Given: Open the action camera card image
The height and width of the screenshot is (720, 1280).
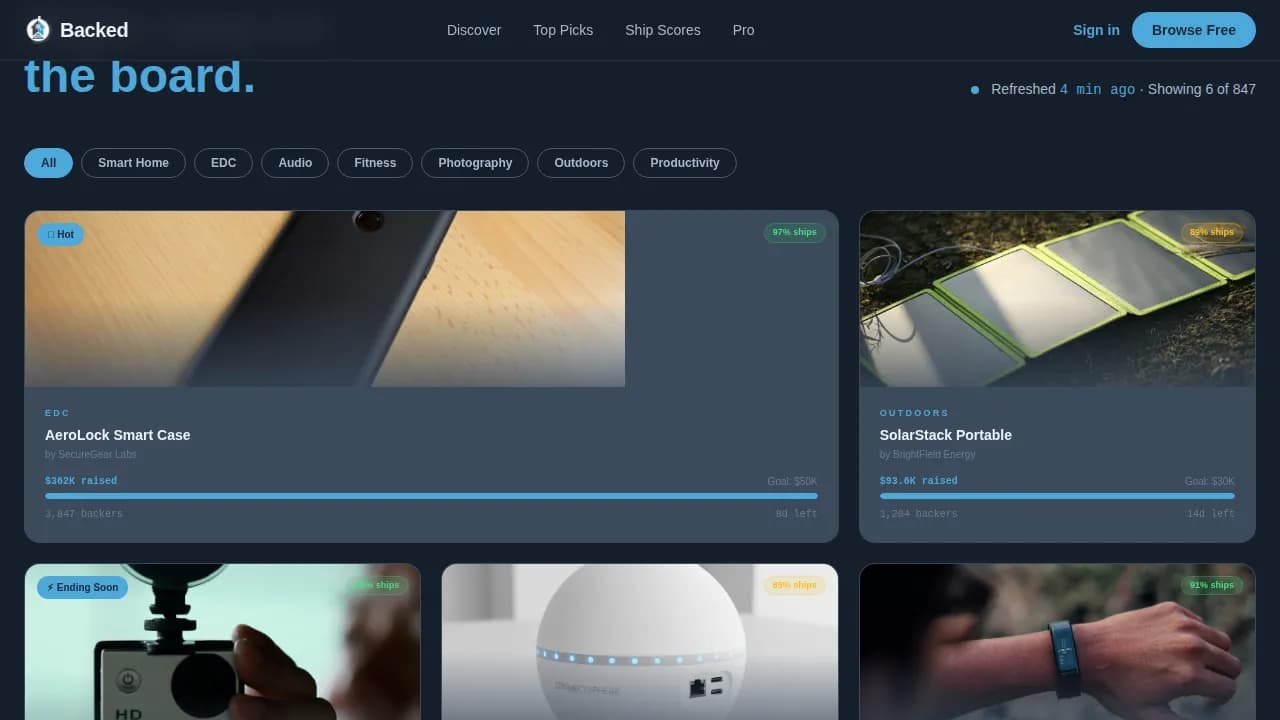Looking at the screenshot, I should (223, 642).
